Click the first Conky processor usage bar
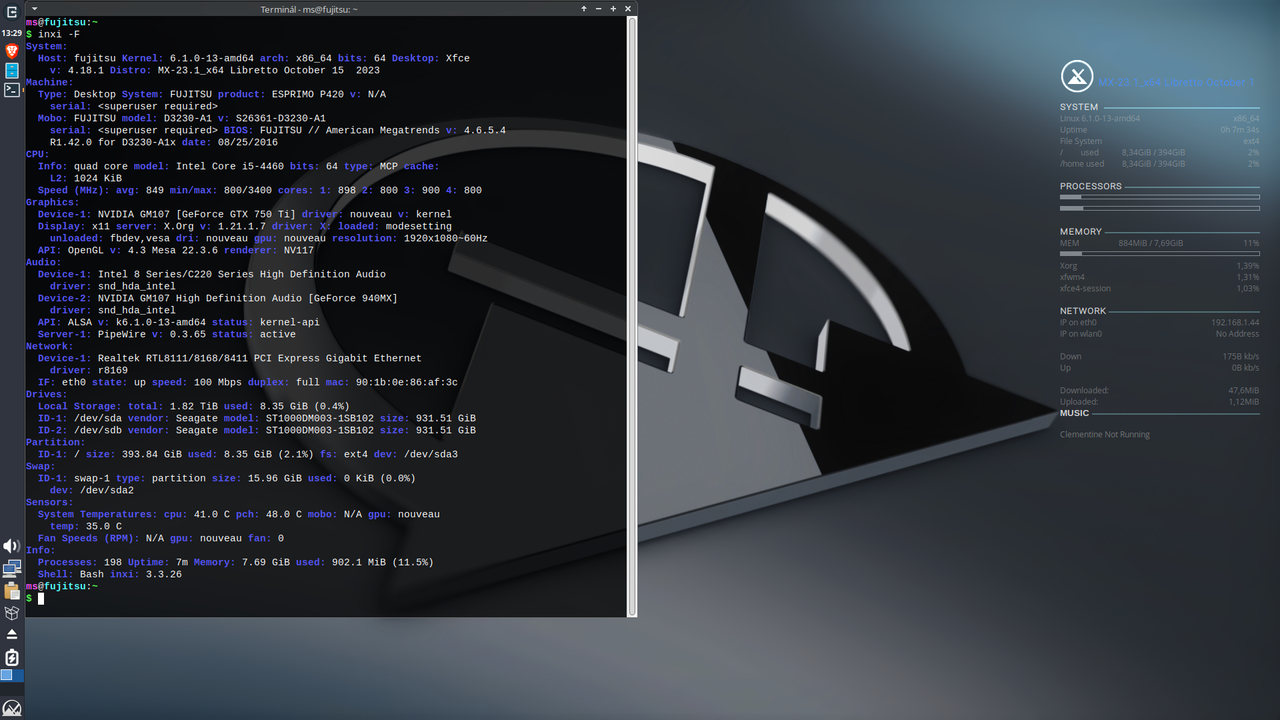 point(1160,197)
